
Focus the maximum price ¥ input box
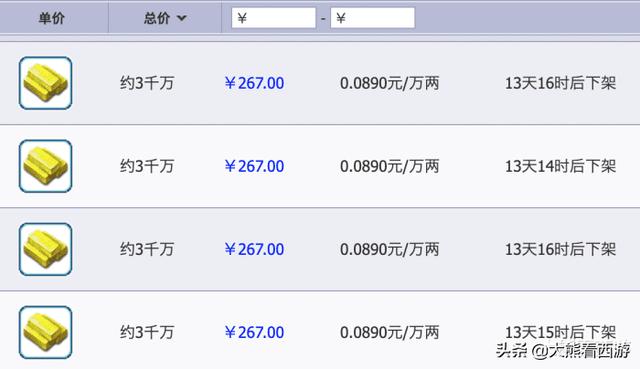click(x=373, y=18)
